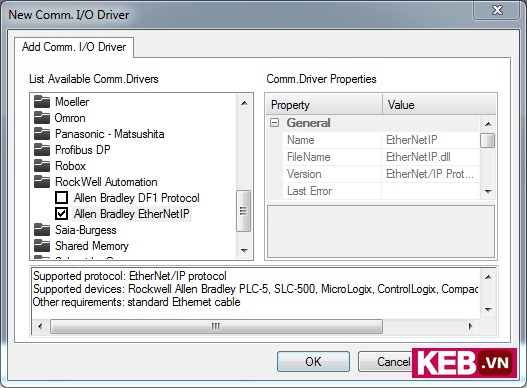The height and width of the screenshot is (388, 527).
Task: Click the description box scroll right arrow
Action: coord(471,326)
